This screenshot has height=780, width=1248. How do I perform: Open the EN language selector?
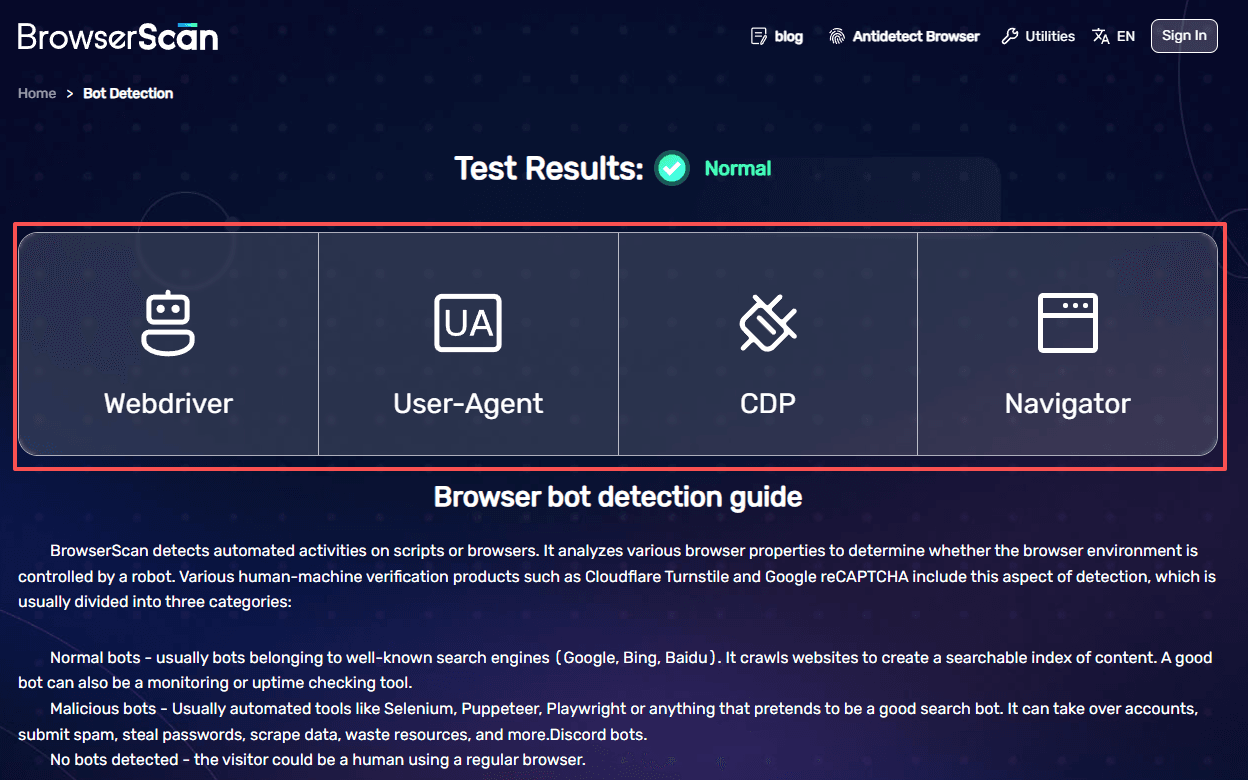(1126, 36)
